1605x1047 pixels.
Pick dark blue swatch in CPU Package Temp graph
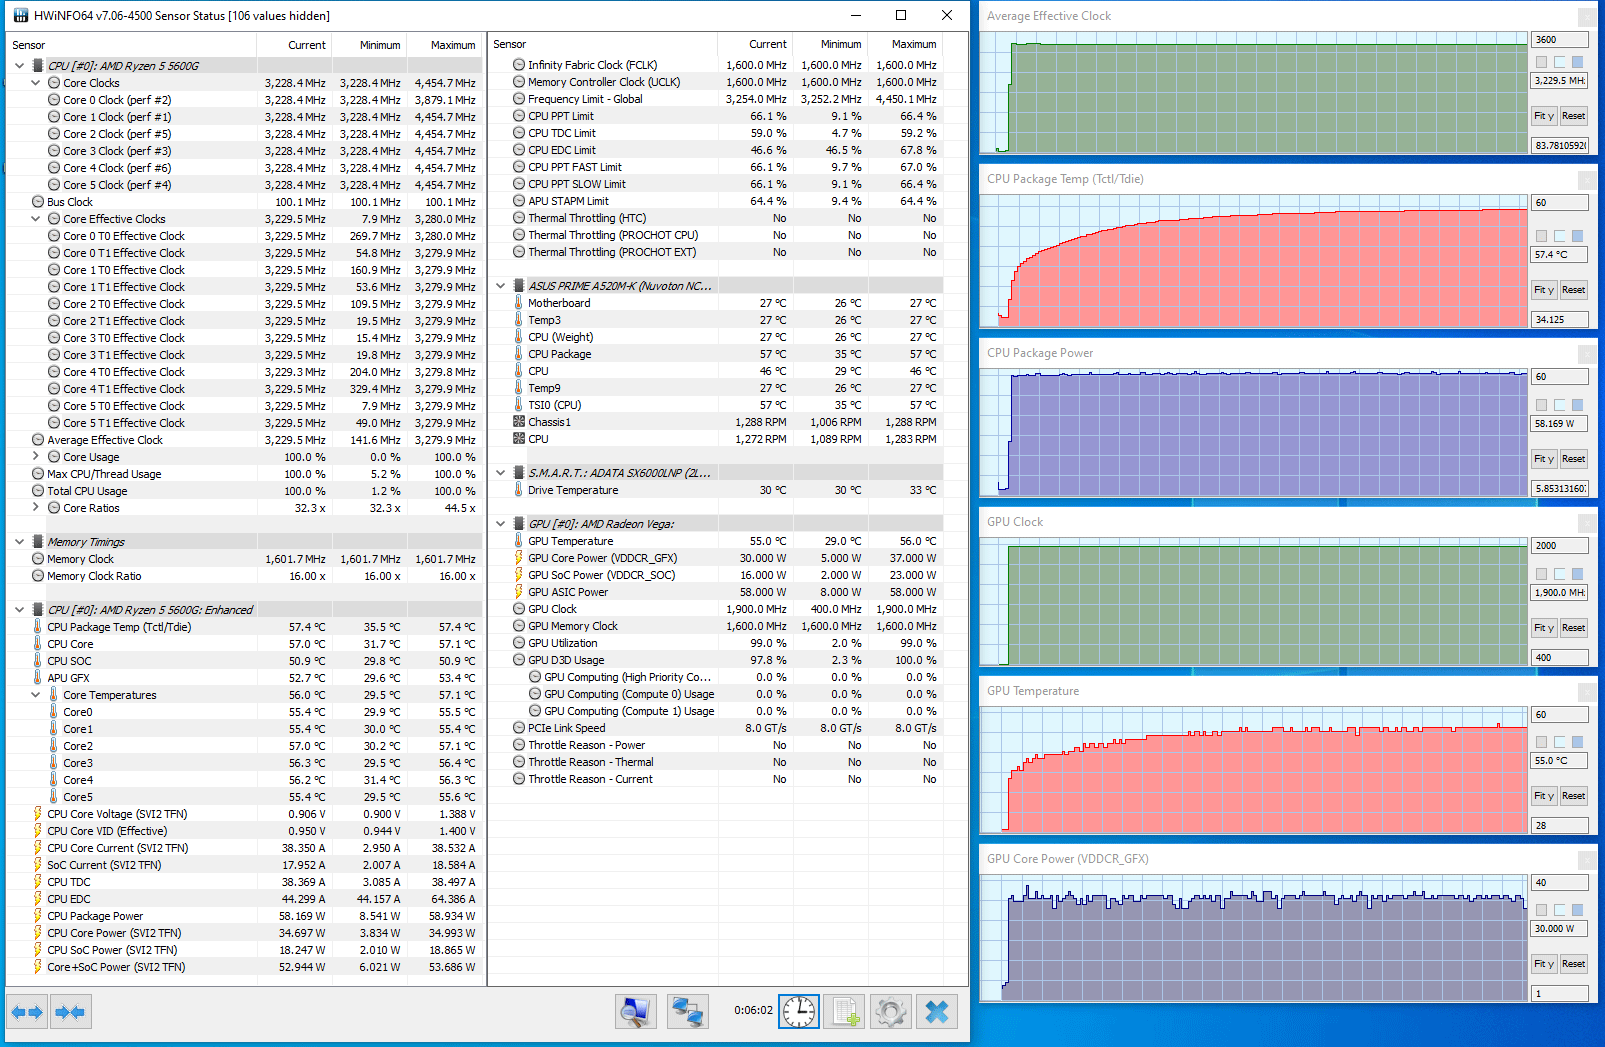click(1577, 236)
